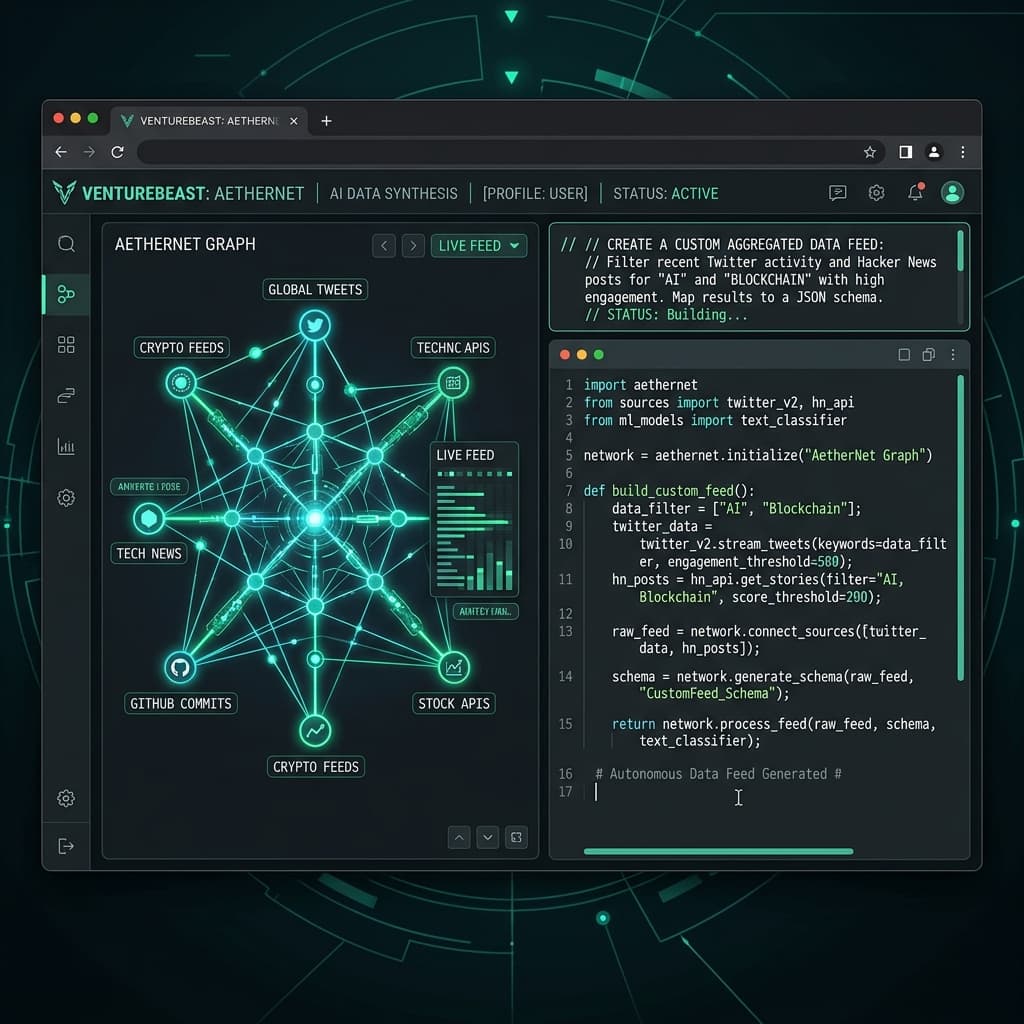Click the ANNERTE I POSE tag
This screenshot has height=1024, width=1024.
pos(149,487)
